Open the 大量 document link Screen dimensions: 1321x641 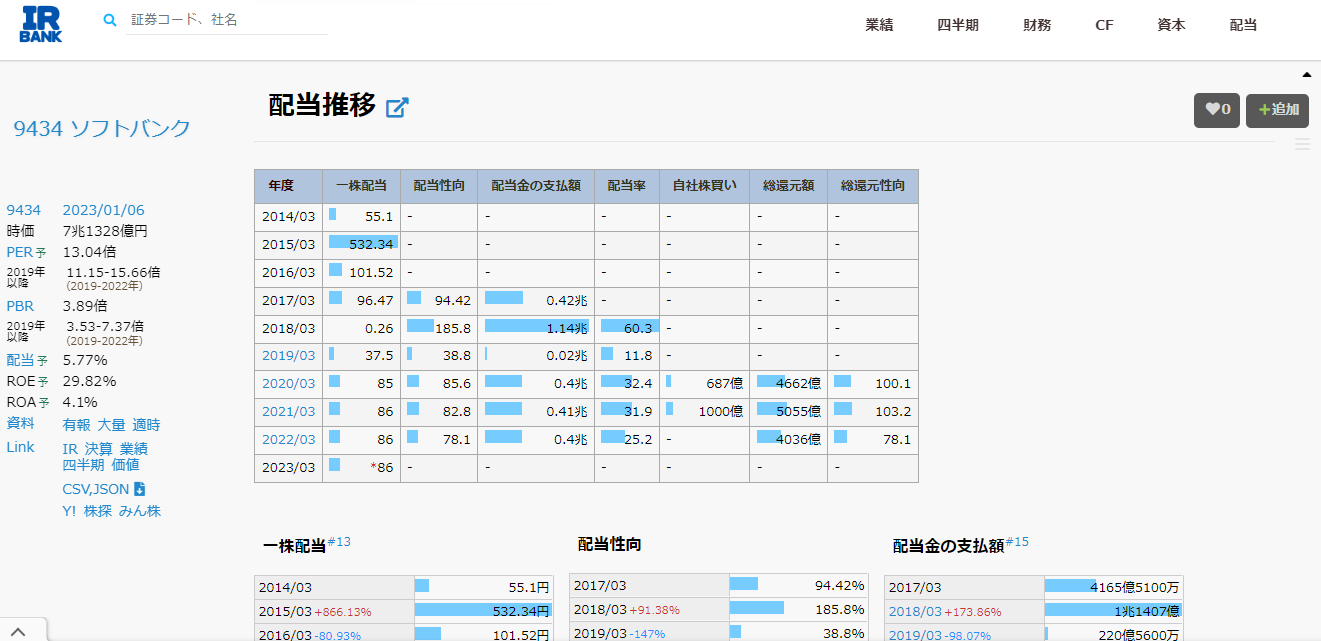(111, 425)
